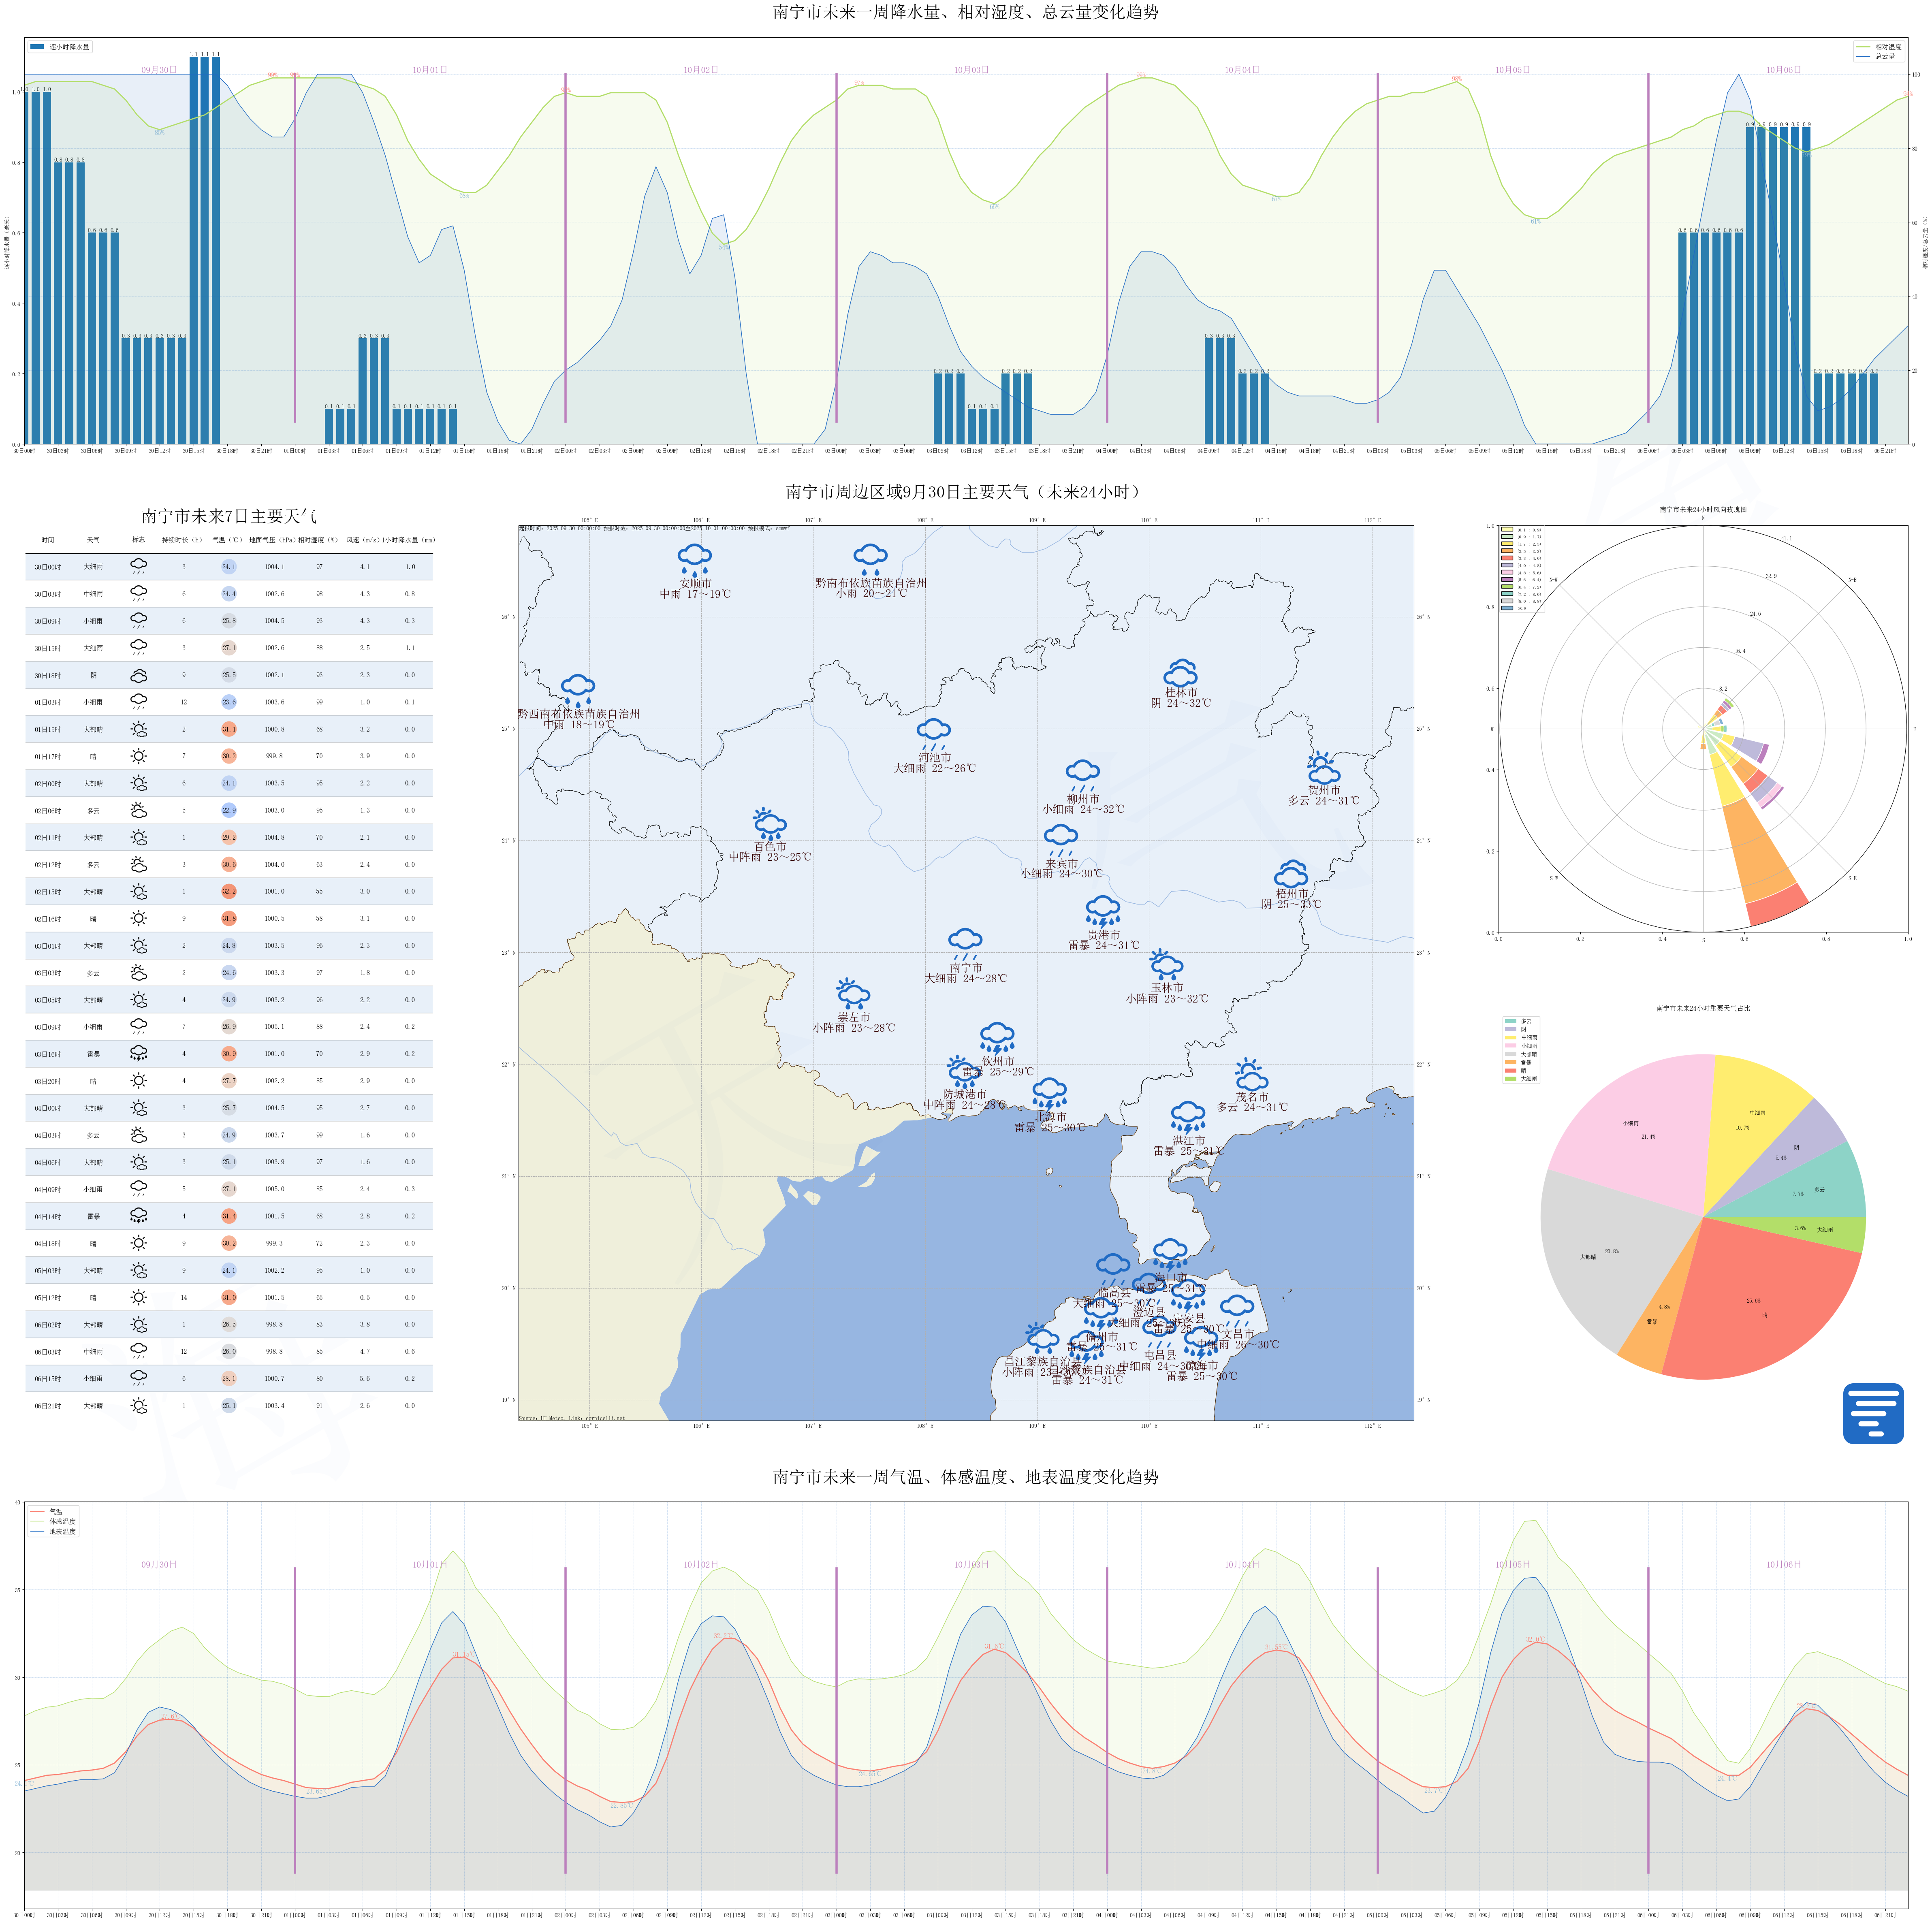Click the cloudy icon in the 02日06时 多云 row
This screenshot has height=1922, width=1932.
point(139,810)
